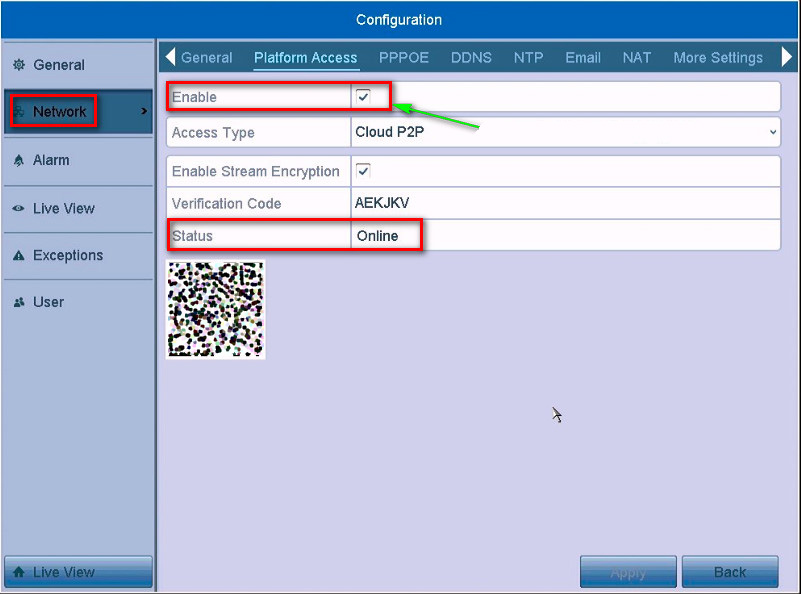Screen dimensions: 801x594
Task: Select the Platform Access tab
Action: pos(305,58)
